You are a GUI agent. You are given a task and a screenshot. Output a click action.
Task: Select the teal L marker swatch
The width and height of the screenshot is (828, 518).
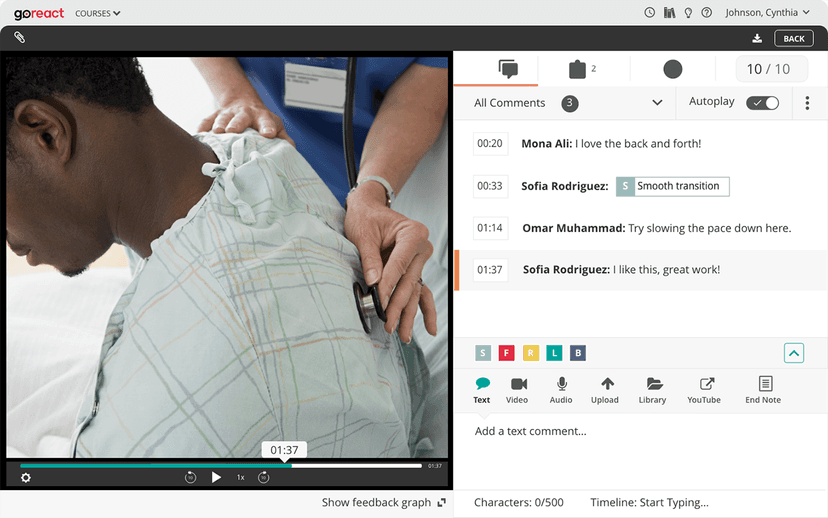pos(554,353)
